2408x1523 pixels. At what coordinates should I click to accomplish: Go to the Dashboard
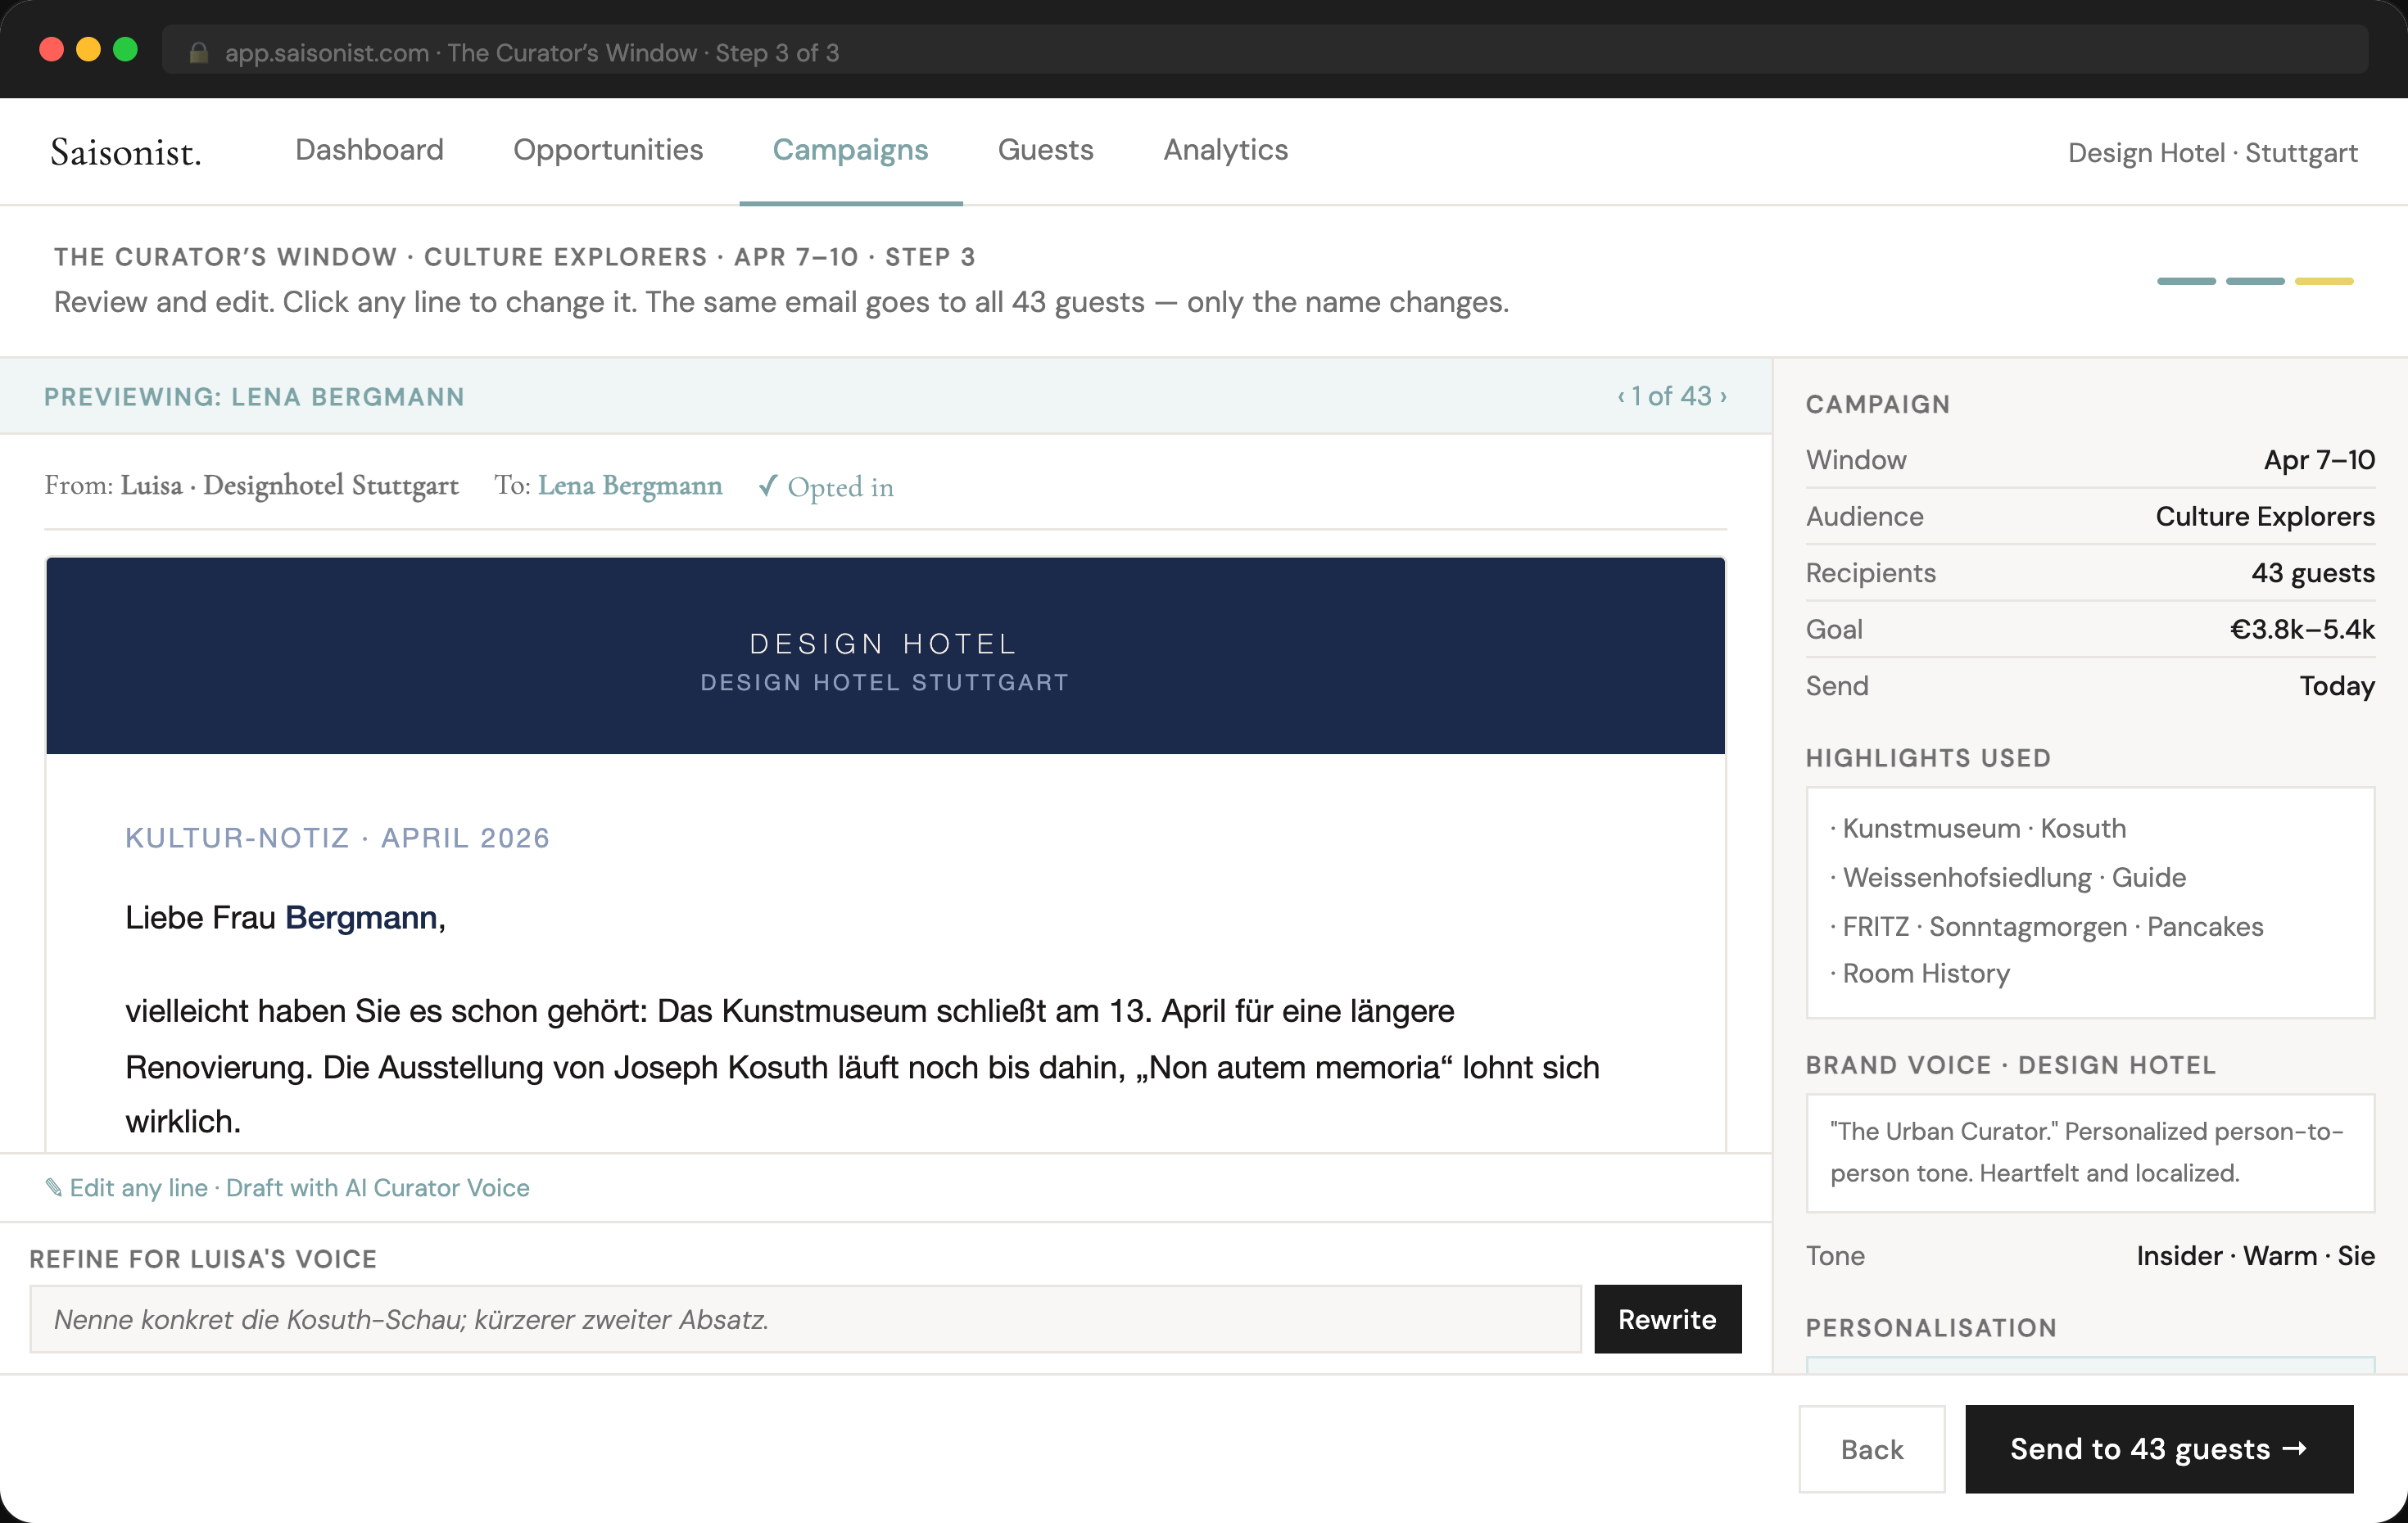coord(369,150)
